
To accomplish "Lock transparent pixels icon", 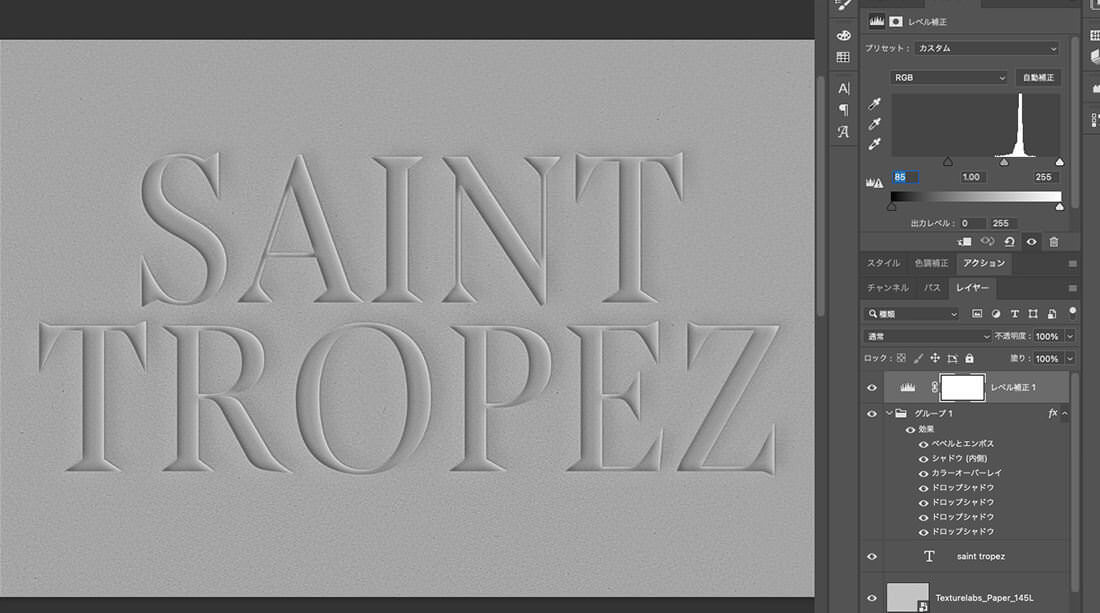I will 901,358.
